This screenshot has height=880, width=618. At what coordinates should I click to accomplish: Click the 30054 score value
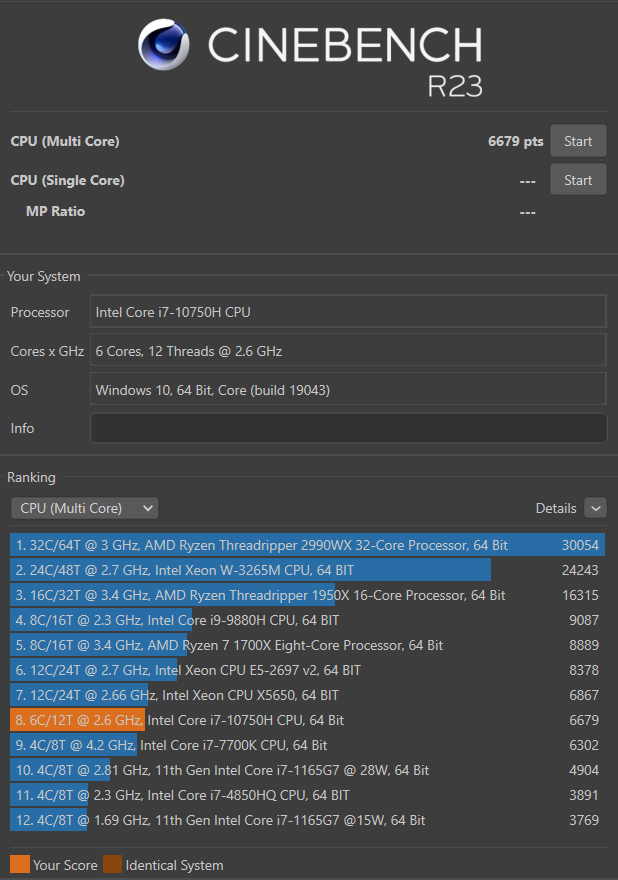click(x=580, y=545)
